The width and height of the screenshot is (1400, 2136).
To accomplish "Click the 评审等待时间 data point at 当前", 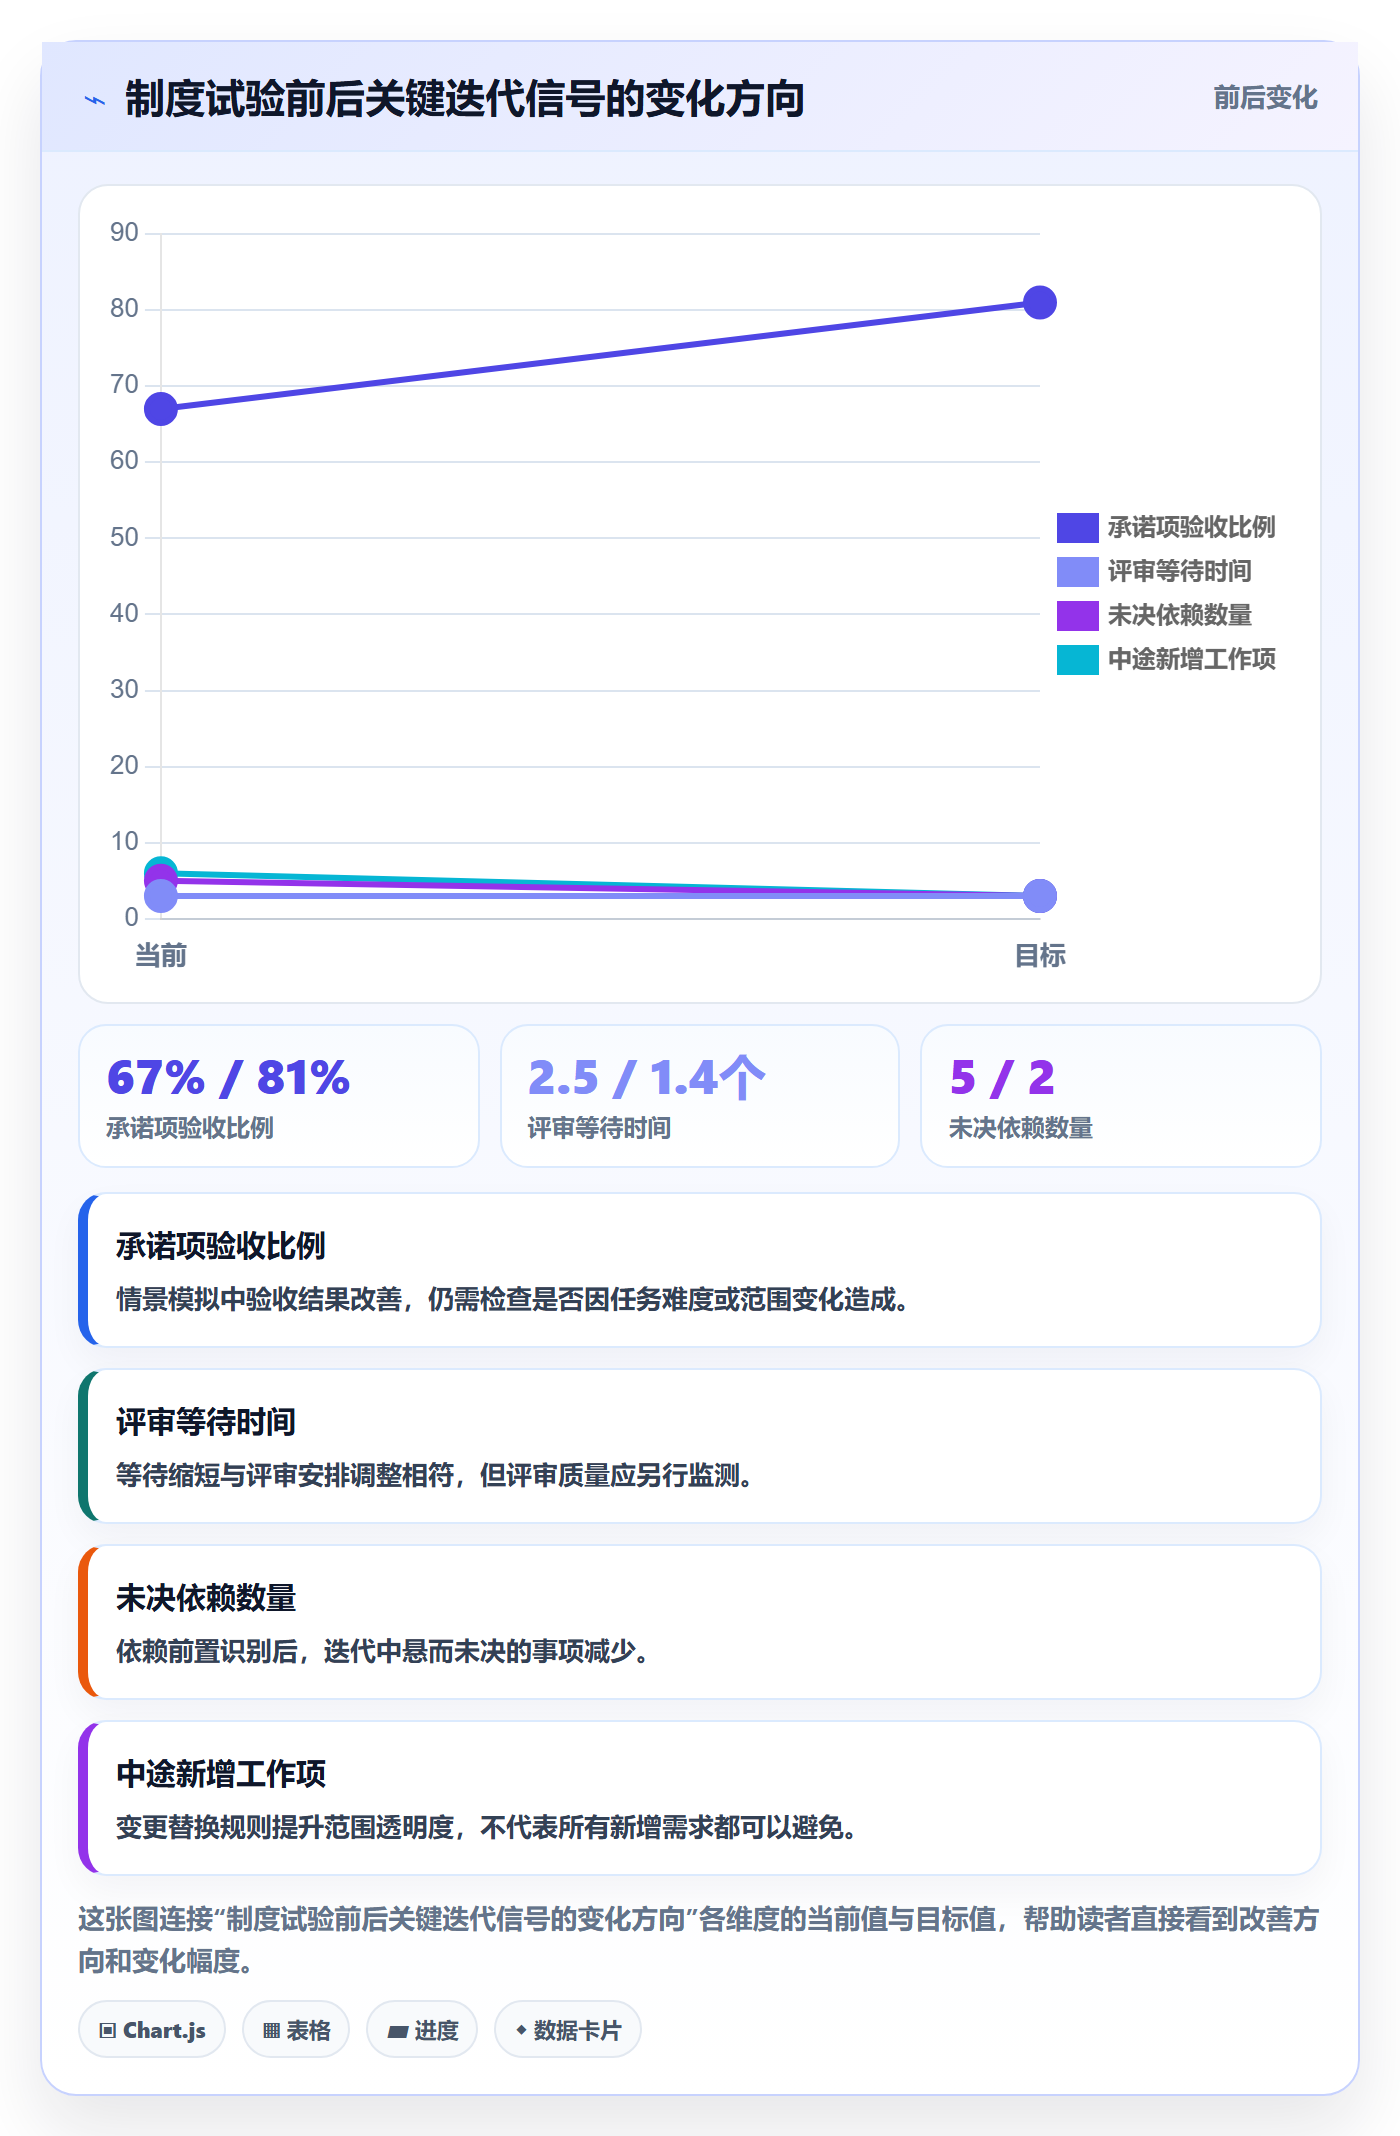I will [x=161, y=896].
